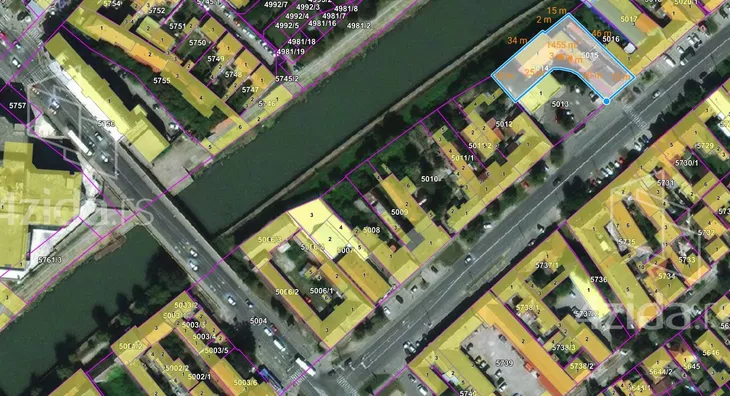This screenshot has height=396, width=730.
Task: Select parcel label 5003/4
Action: [204, 336]
